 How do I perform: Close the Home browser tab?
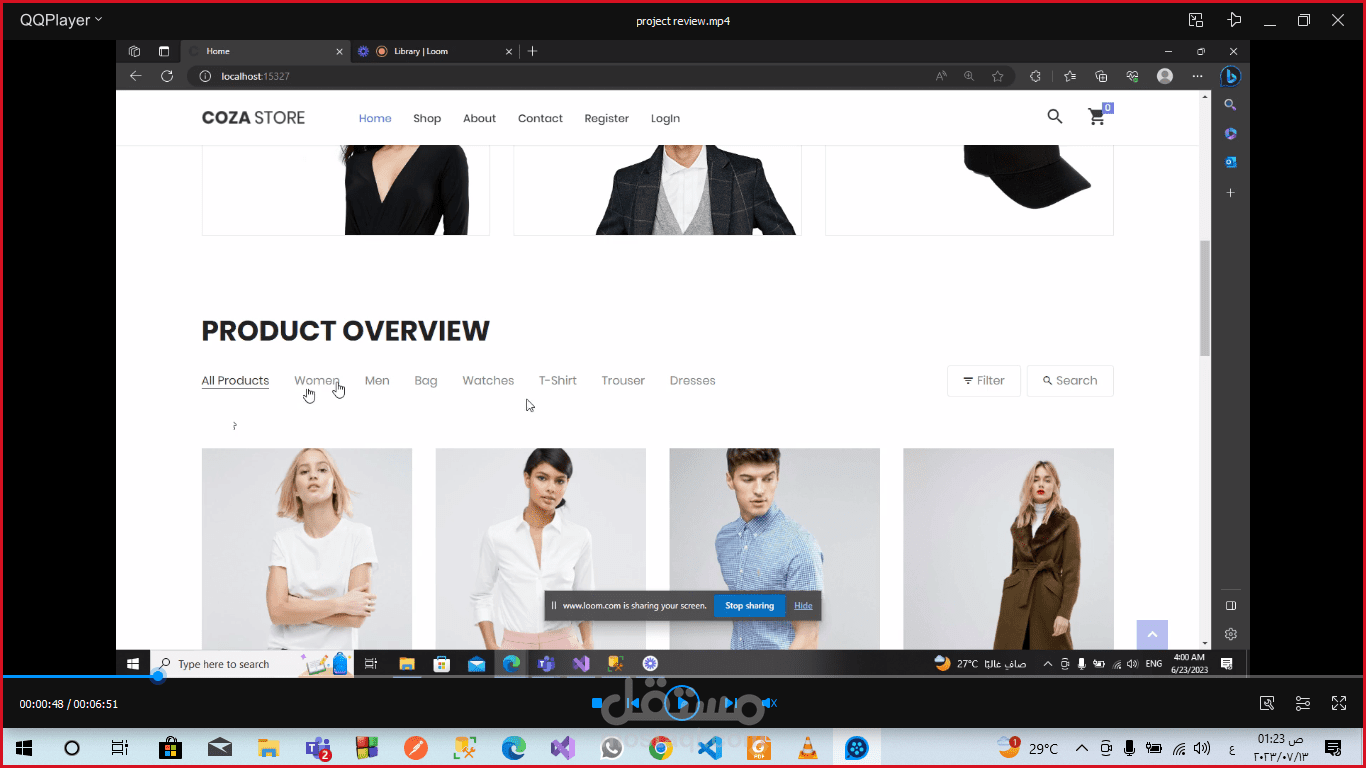(339, 51)
